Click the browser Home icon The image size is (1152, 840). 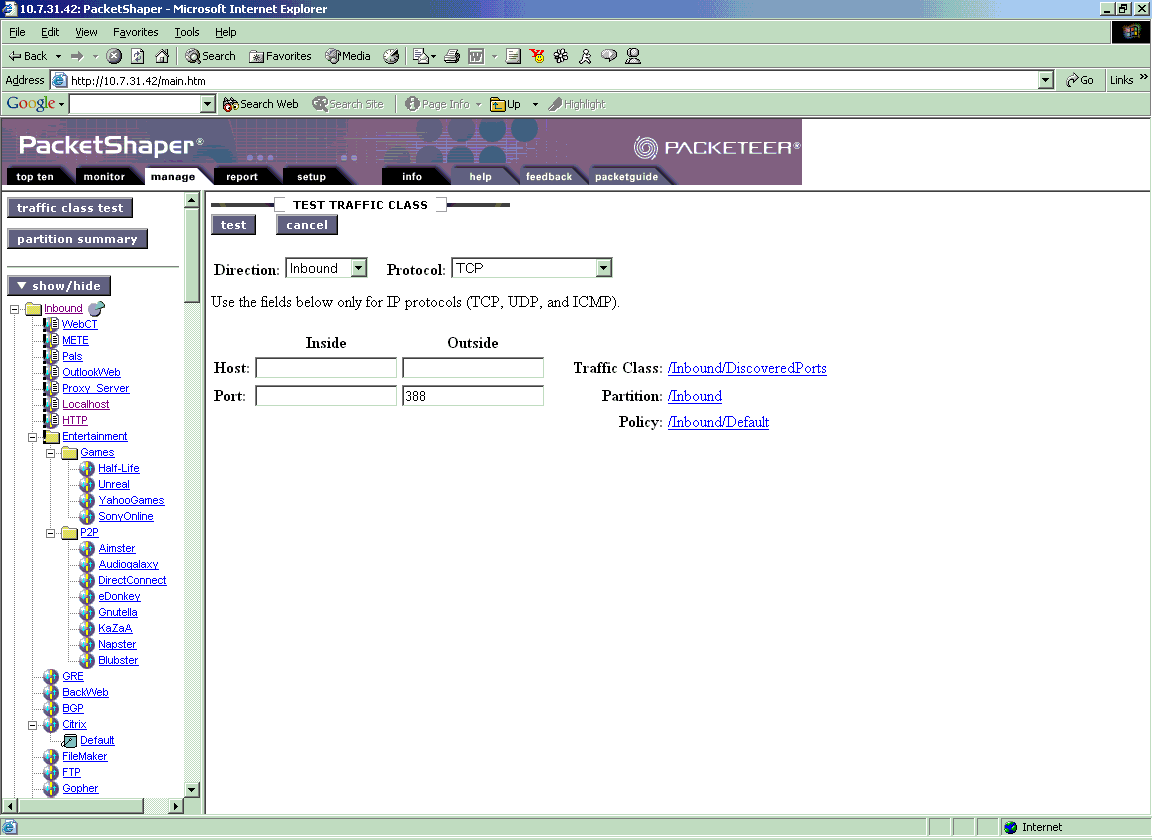point(162,56)
